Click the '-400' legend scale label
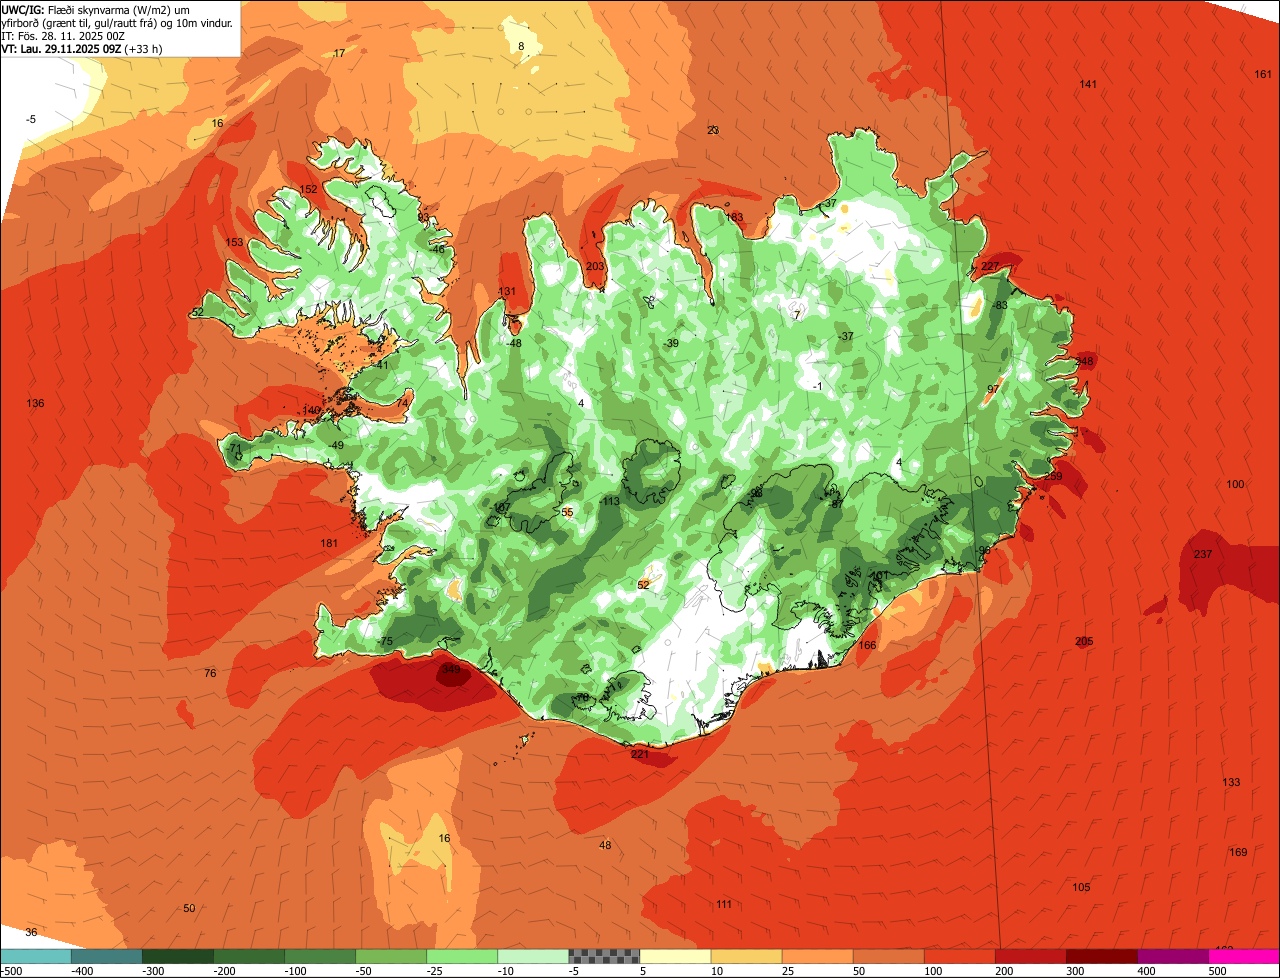Image resolution: width=1280 pixels, height=978 pixels. tap(83, 971)
